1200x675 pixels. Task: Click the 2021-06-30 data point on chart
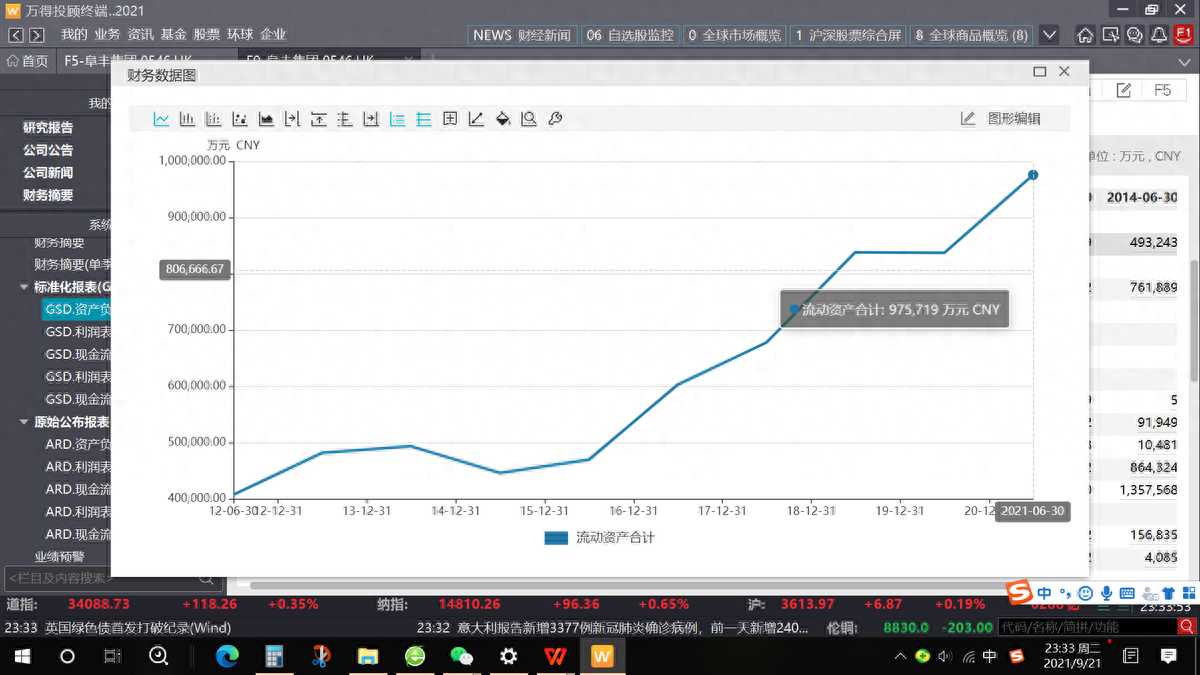[1032, 175]
